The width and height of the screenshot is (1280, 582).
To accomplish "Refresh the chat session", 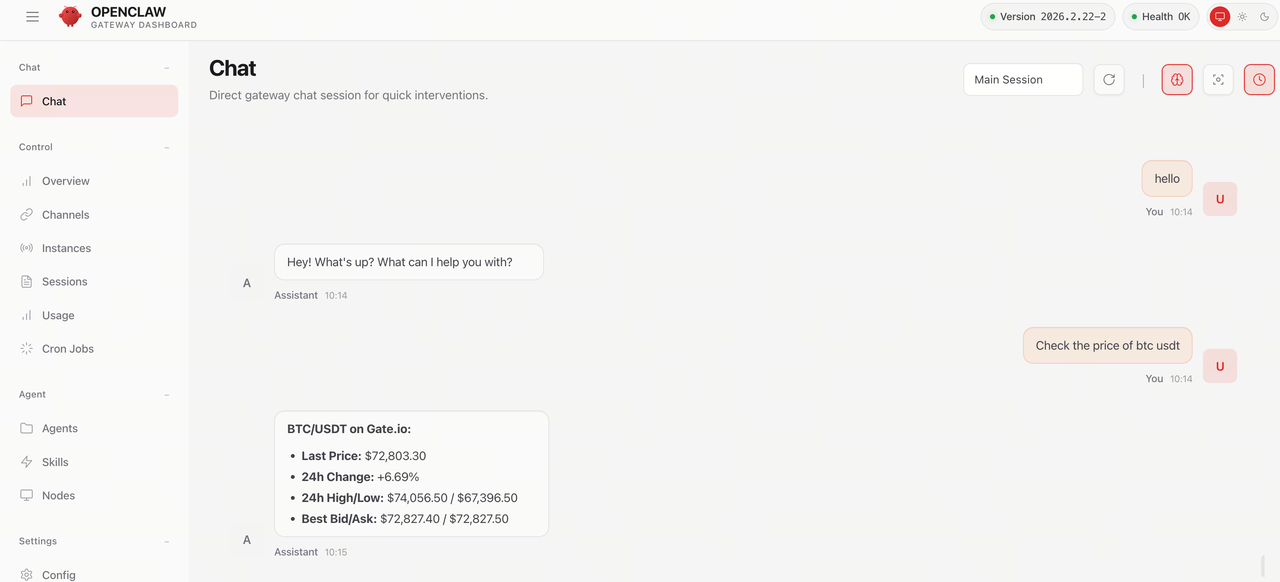I will tap(1109, 80).
